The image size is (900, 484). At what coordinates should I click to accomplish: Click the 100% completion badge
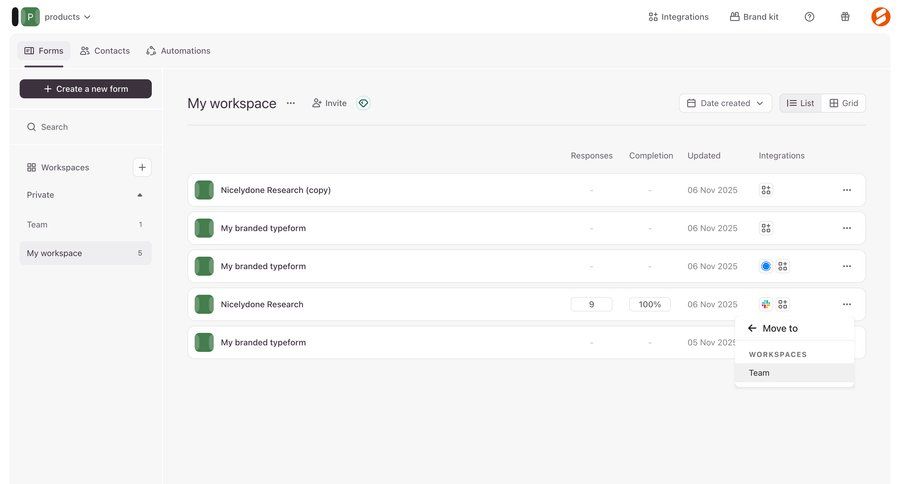click(650, 304)
